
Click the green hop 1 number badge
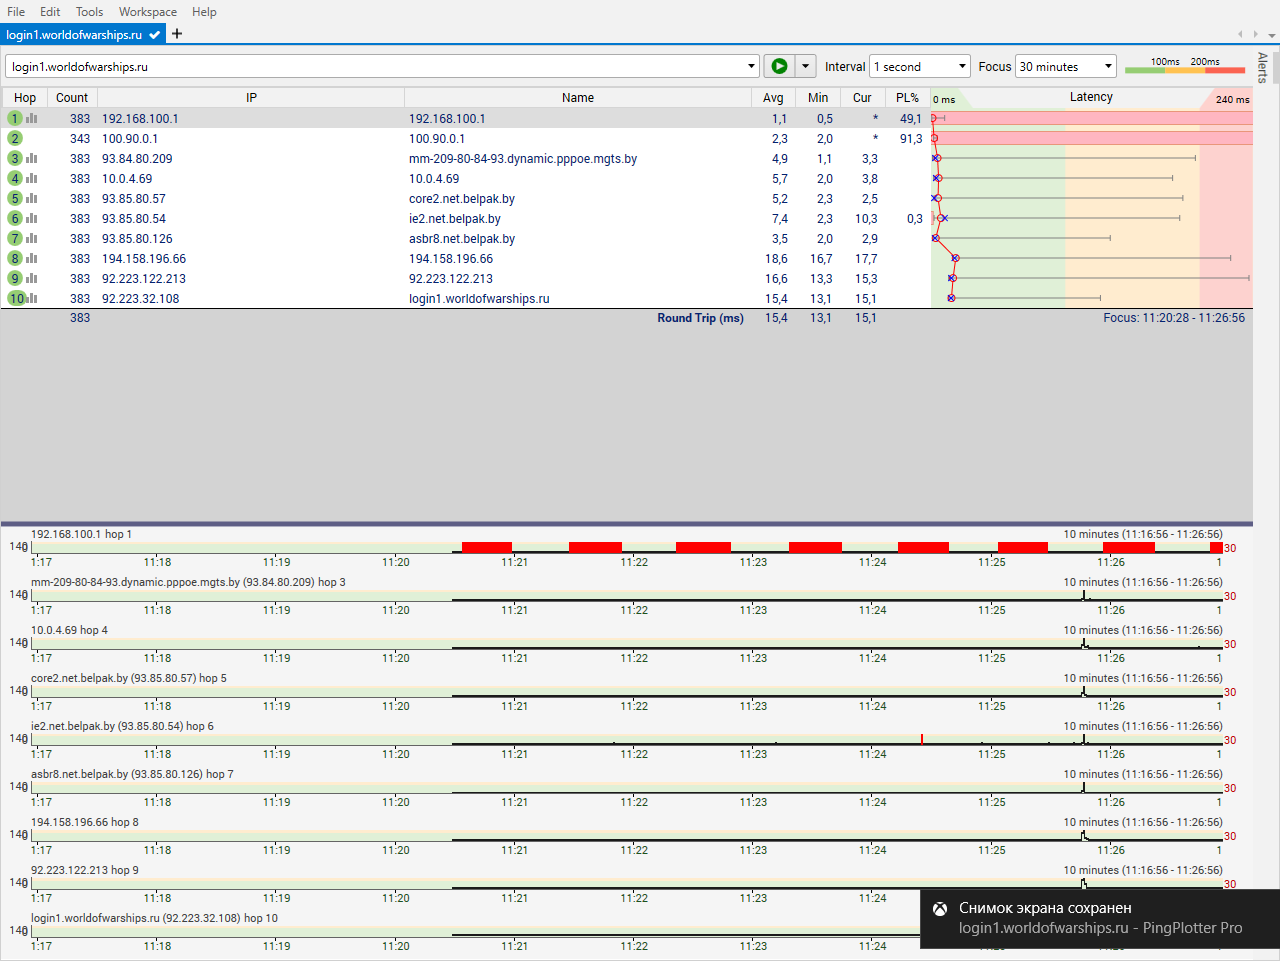tap(15, 118)
